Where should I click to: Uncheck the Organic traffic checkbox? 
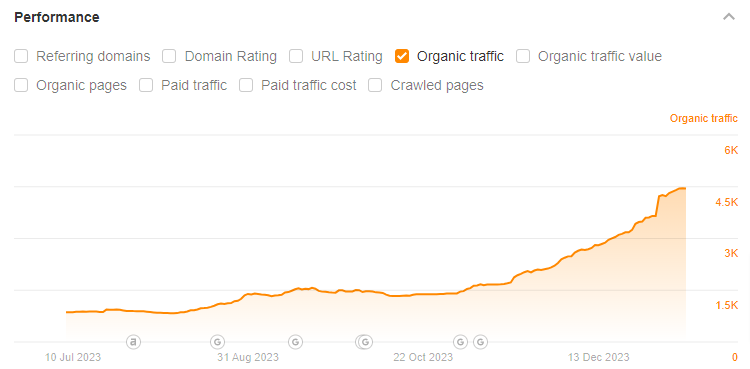[x=402, y=56]
